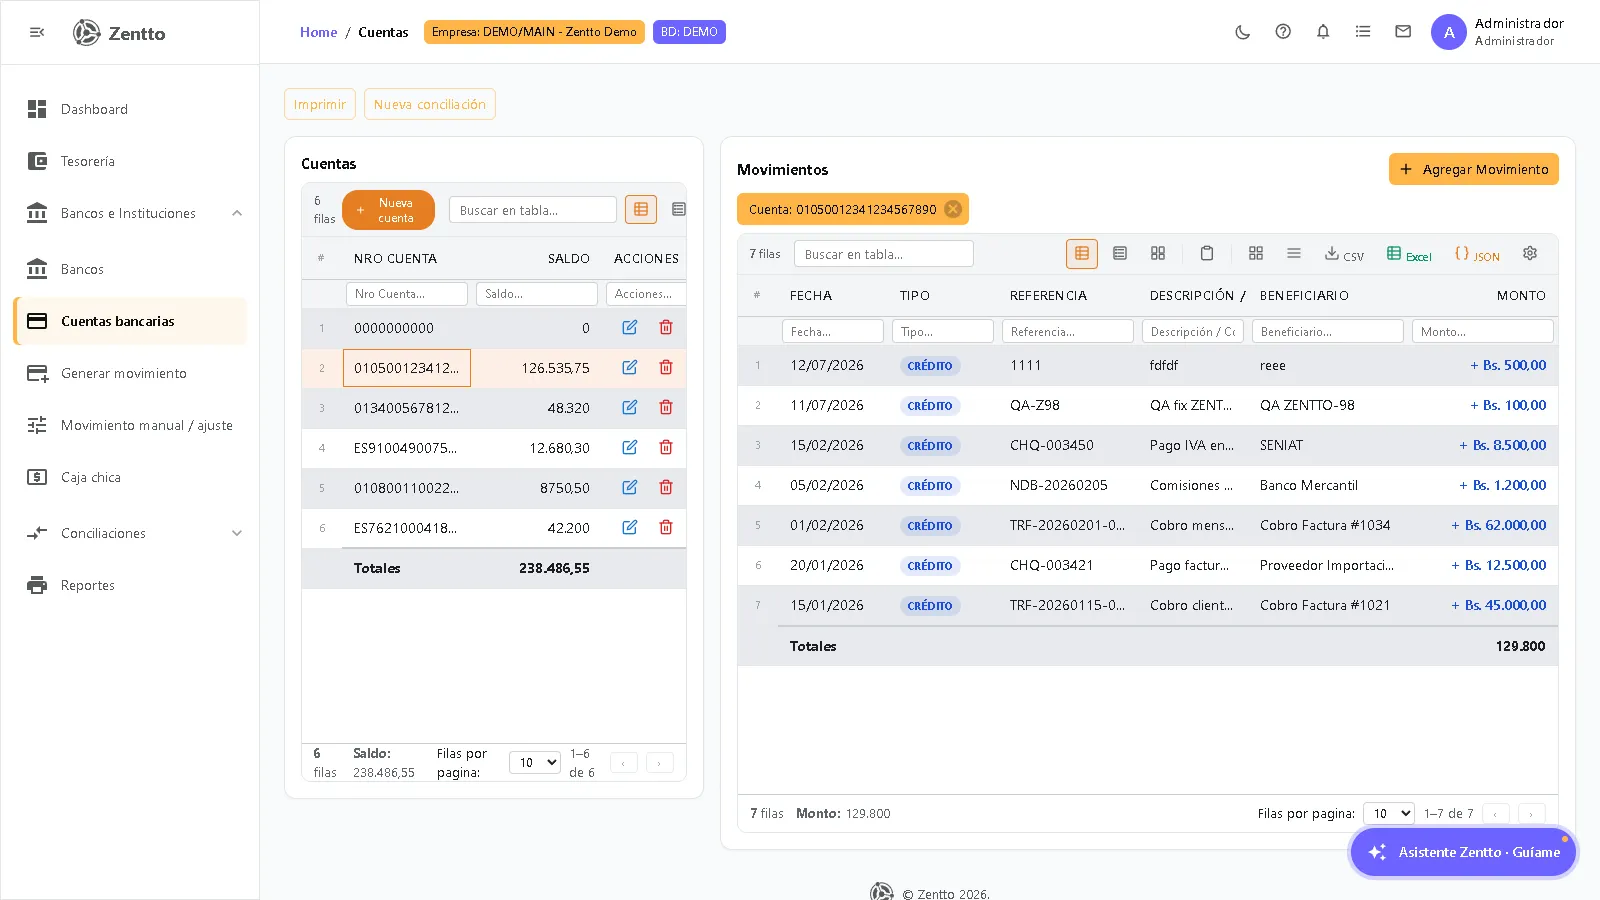This screenshot has height=900, width=1600.
Task: Export movements as JSON
Action: click(1477, 254)
